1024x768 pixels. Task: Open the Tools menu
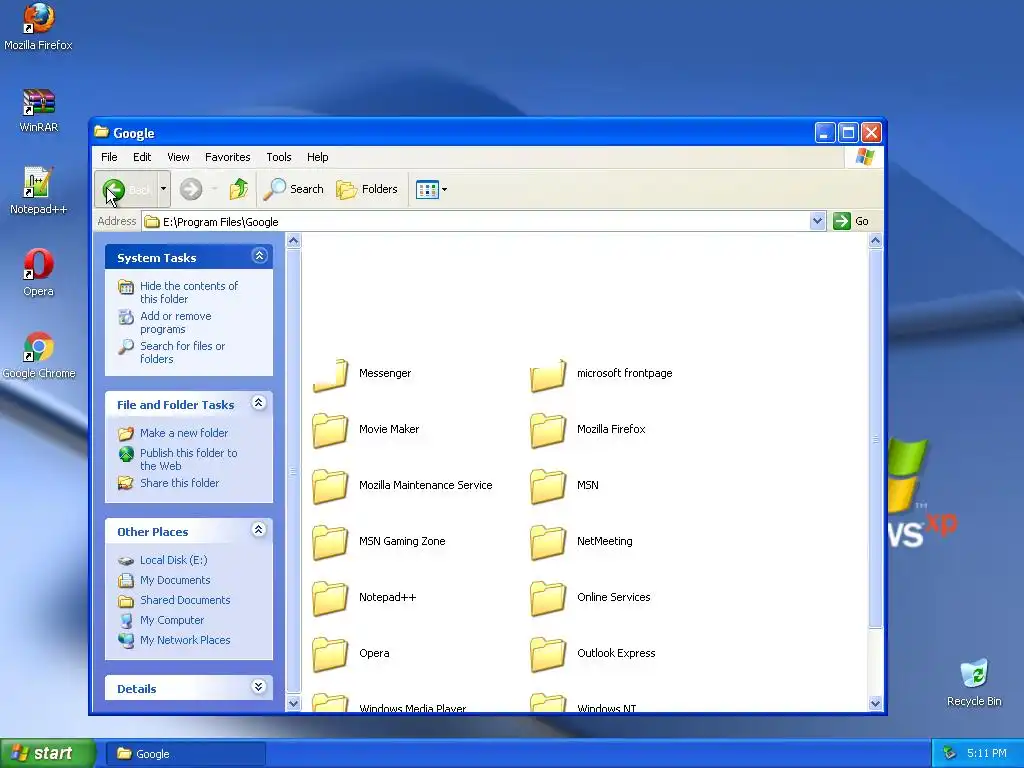click(x=279, y=157)
